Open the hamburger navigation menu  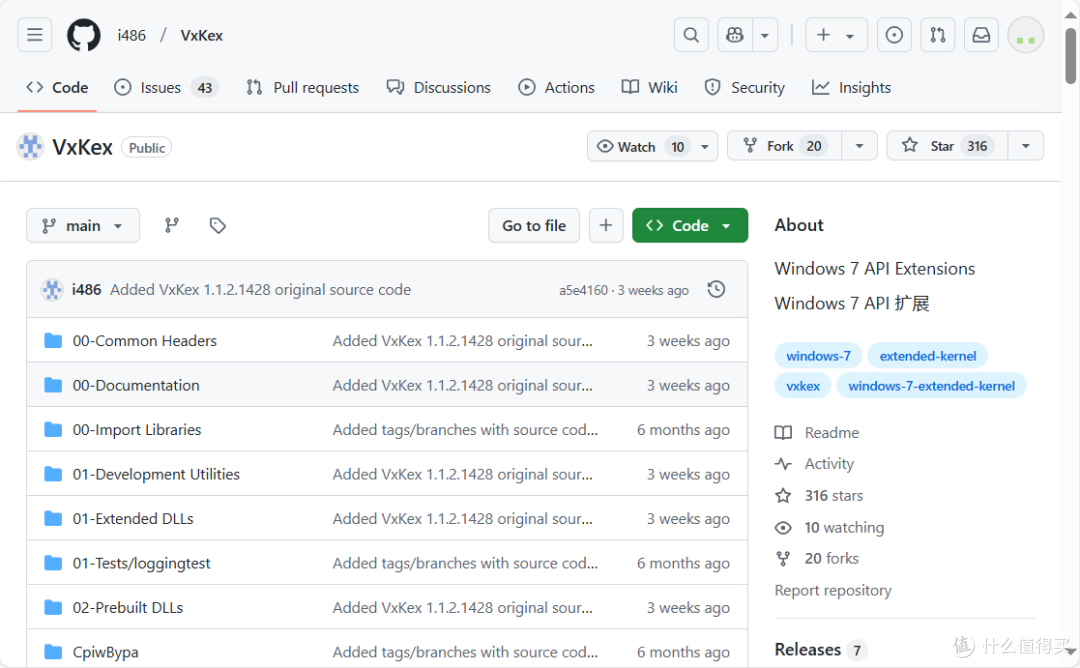35,35
